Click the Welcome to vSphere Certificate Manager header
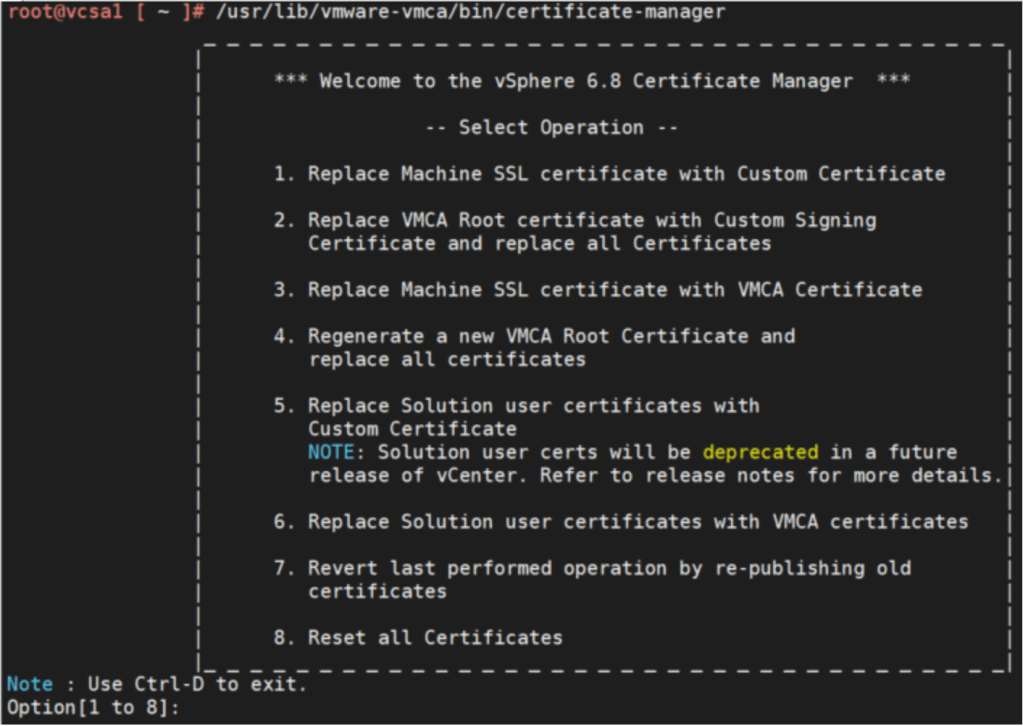Image resolution: width=1023 pixels, height=726 pixels. pyautogui.click(x=592, y=81)
